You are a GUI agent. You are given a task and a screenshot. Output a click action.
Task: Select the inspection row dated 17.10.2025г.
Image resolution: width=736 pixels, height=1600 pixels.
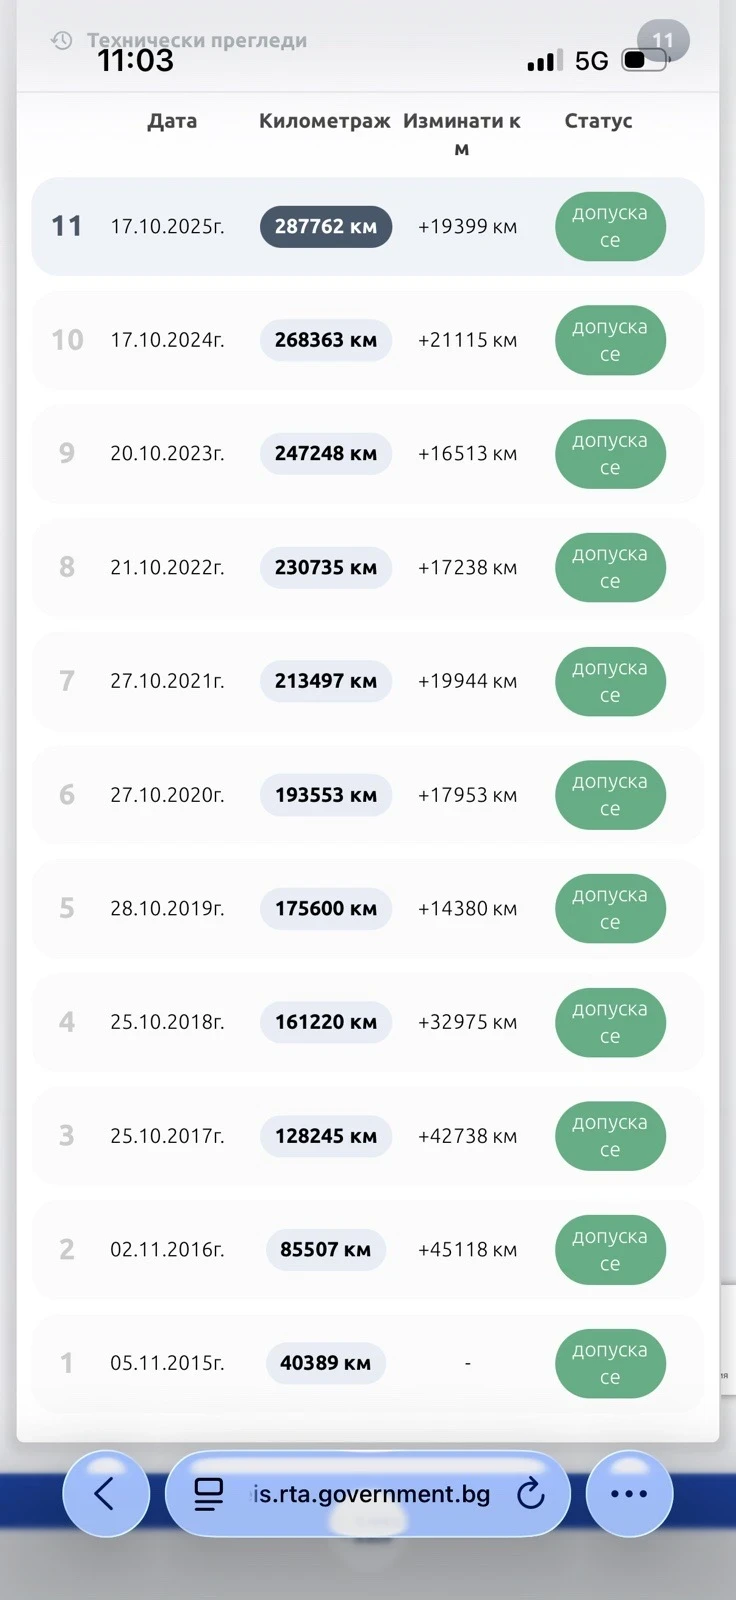point(368,227)
